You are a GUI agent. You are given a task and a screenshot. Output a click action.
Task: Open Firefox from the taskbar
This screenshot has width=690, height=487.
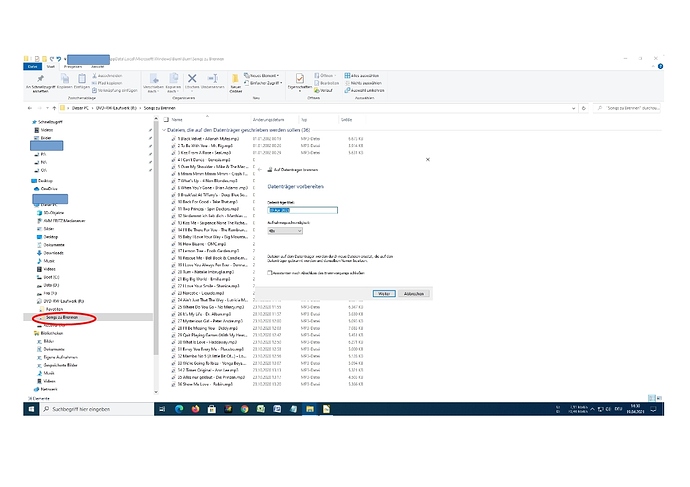[x=195, y=409]
